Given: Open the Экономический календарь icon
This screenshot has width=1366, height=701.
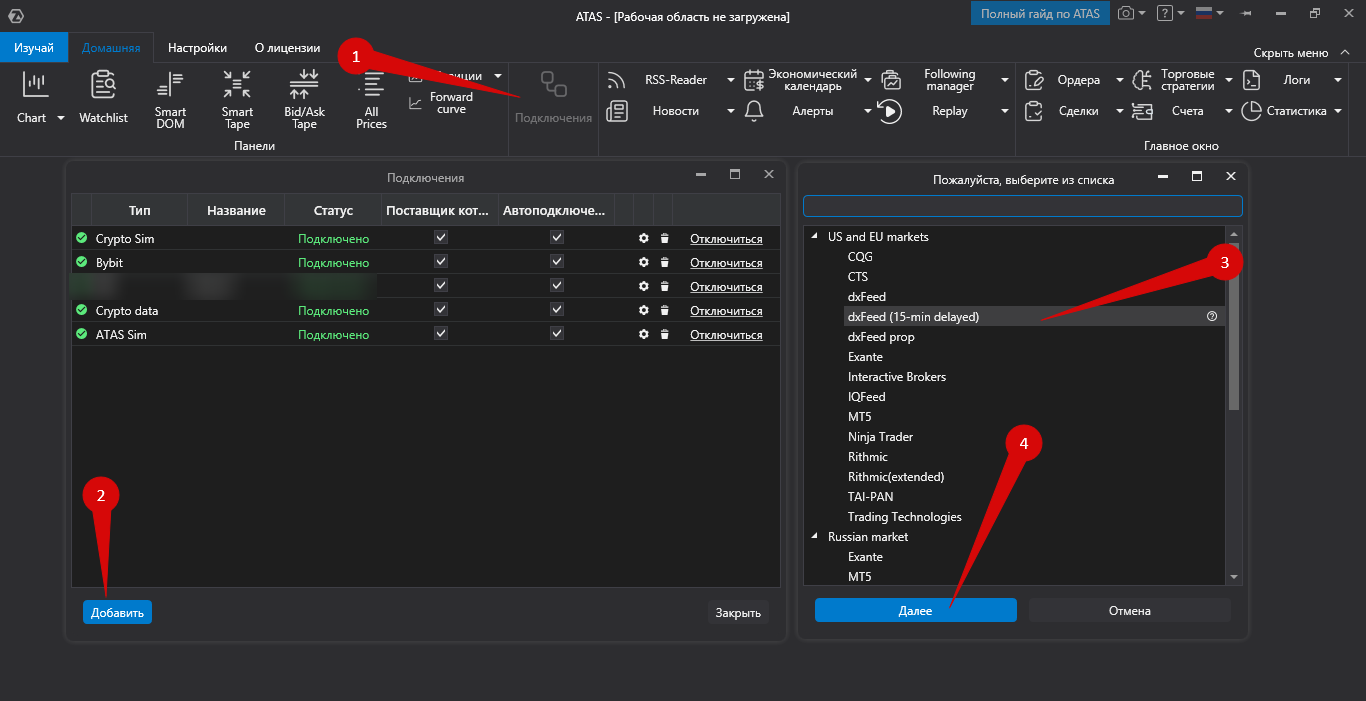Looking at the screenshot, I should (x=754, y=80).
